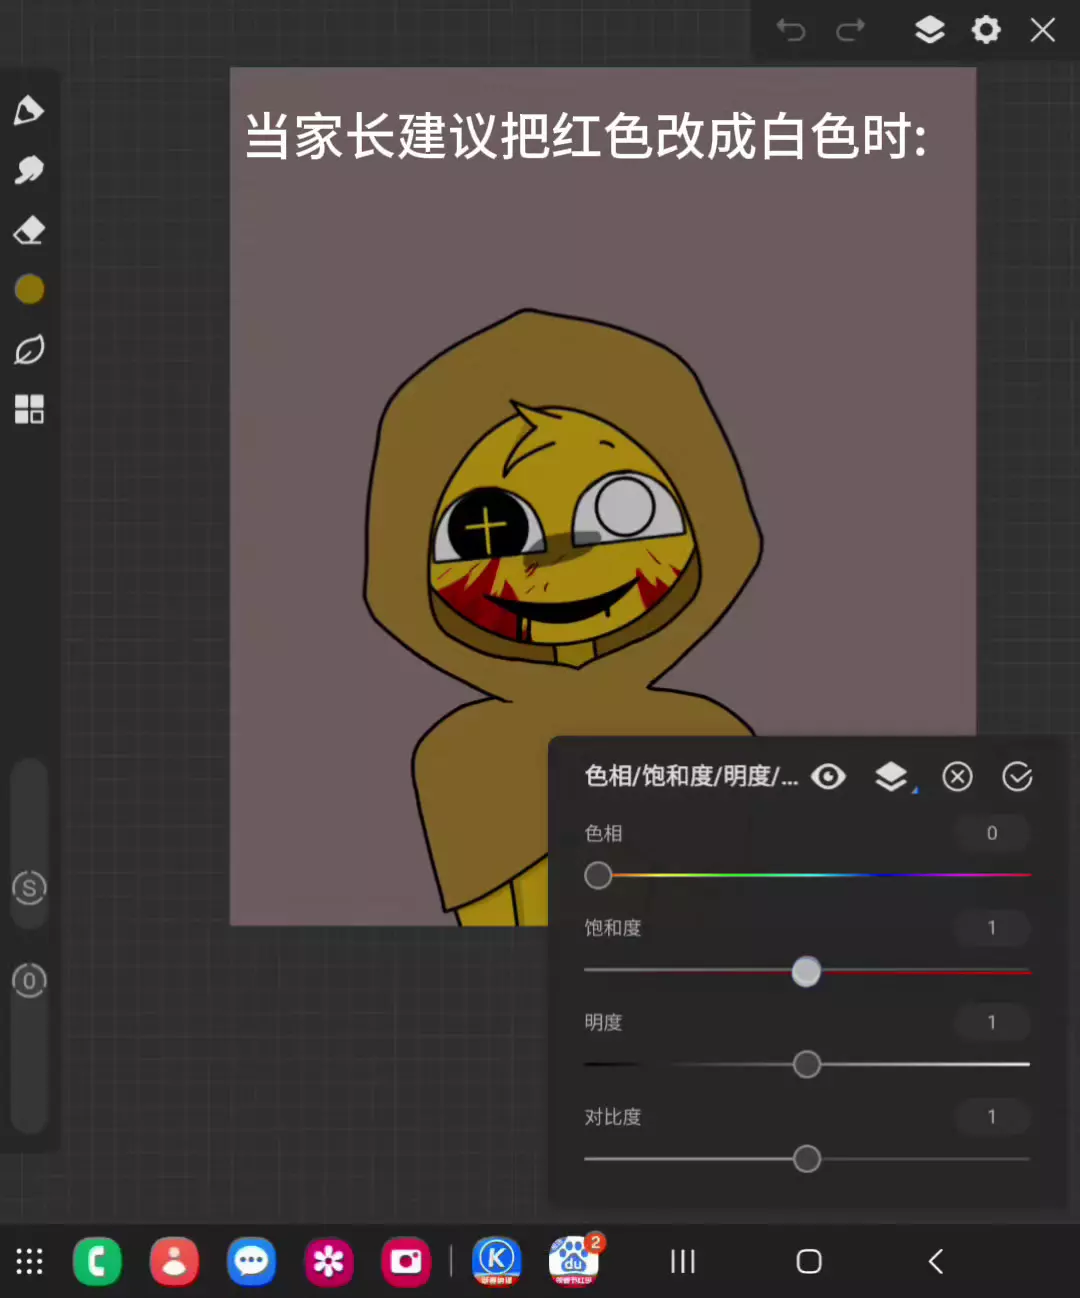Image resolution: width=1080 pixels, height=1298 pixels.
Task: Open the settings gear
Action: (986, 30)
